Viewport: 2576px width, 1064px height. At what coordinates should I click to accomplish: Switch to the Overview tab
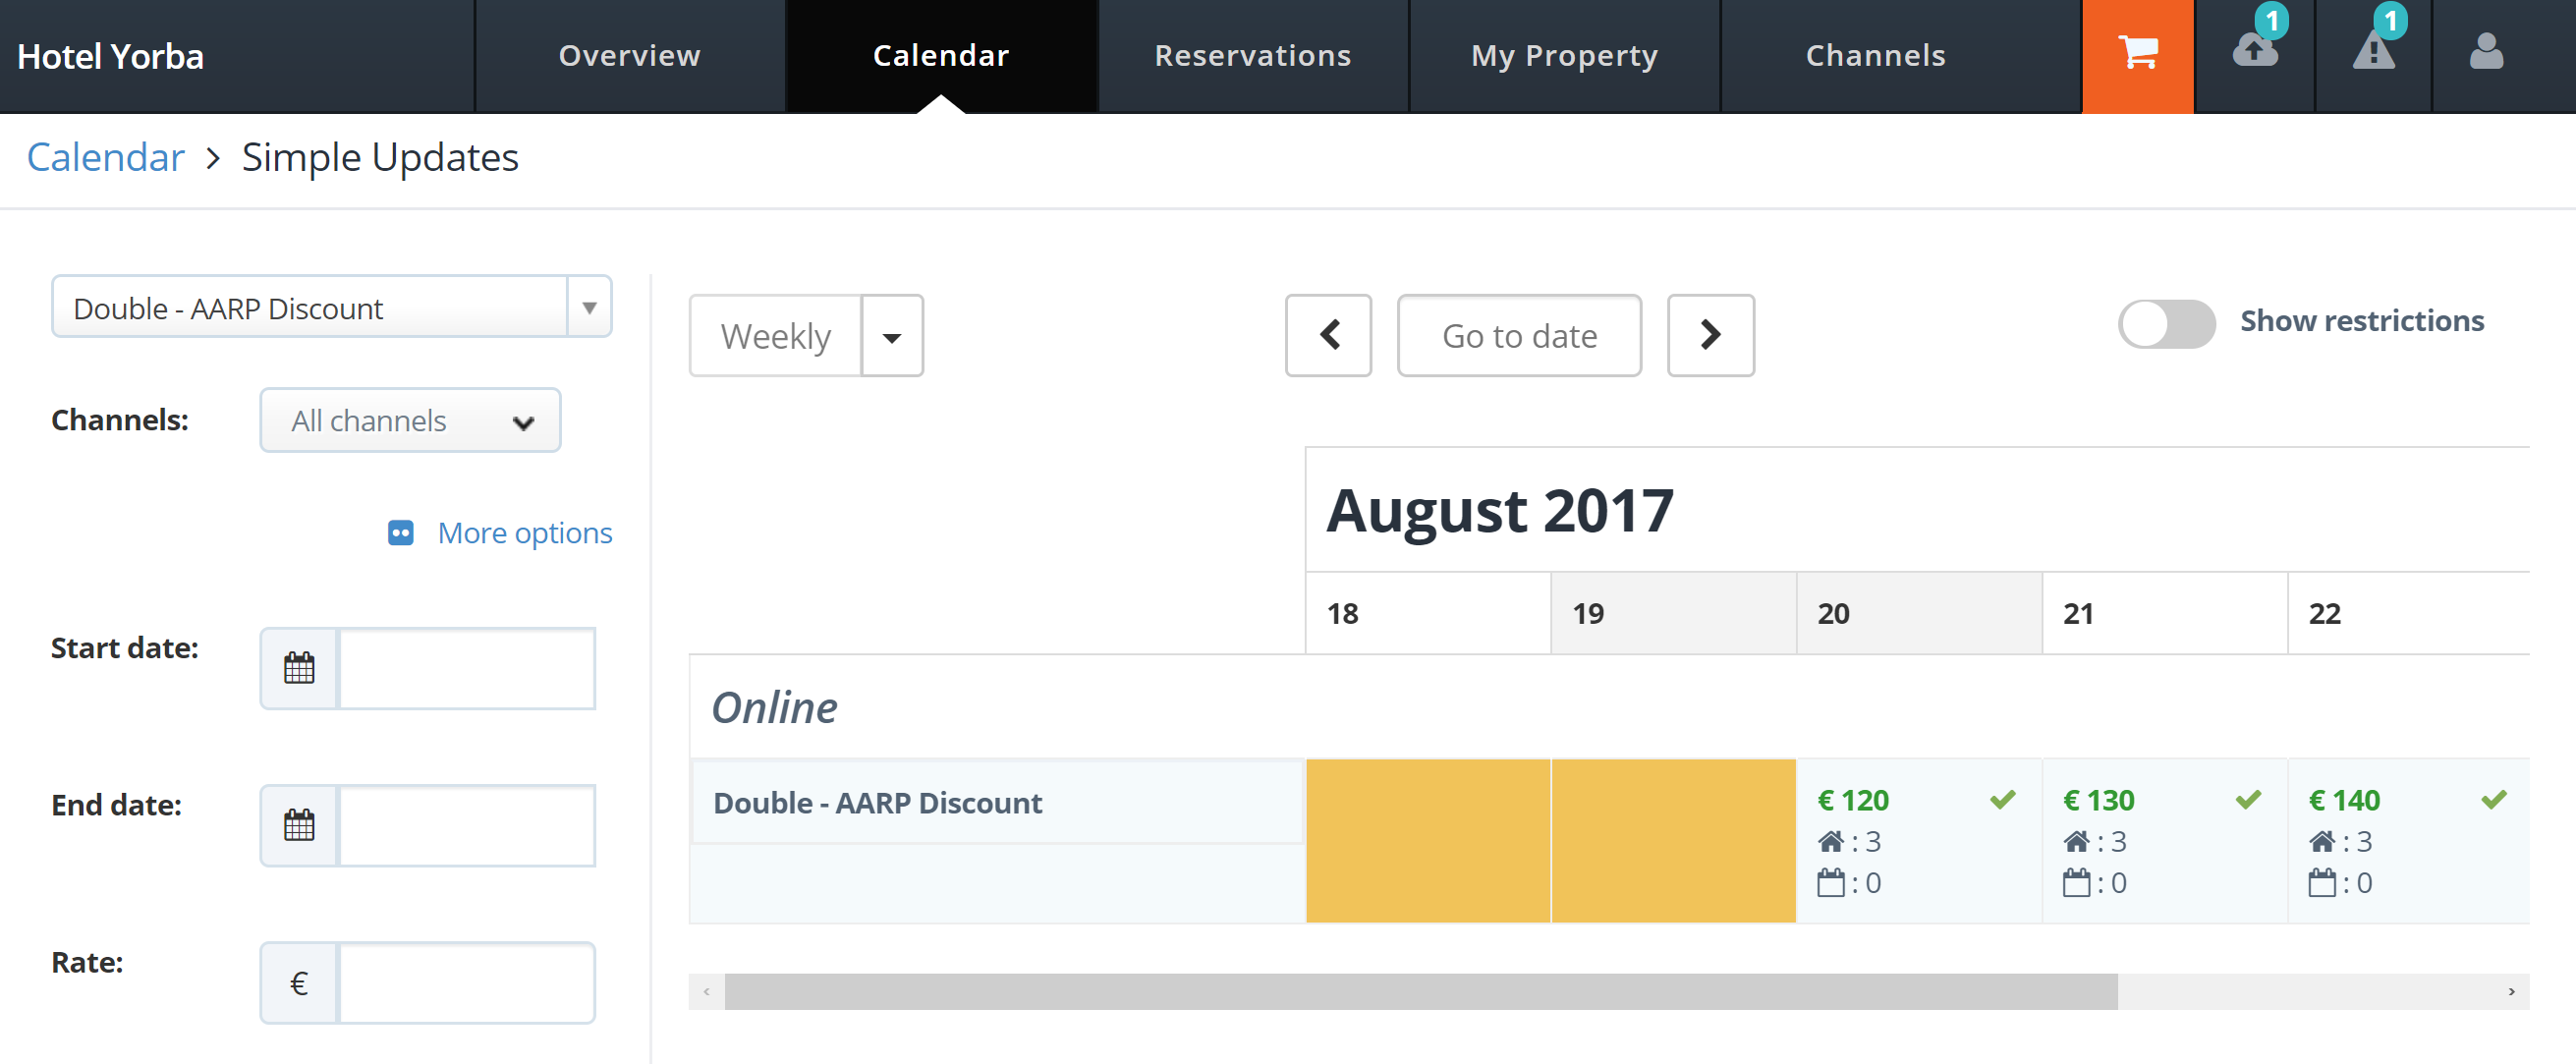(629, 55)
